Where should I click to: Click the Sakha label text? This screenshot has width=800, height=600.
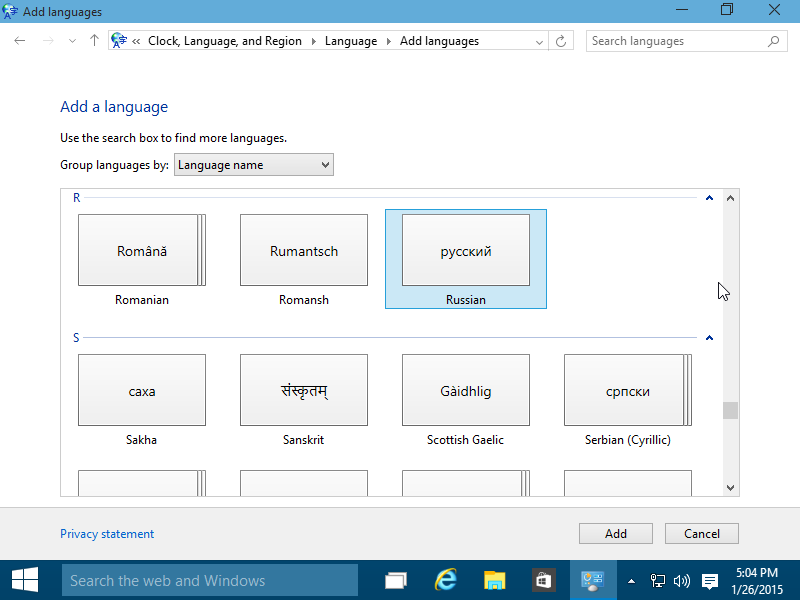141,440
